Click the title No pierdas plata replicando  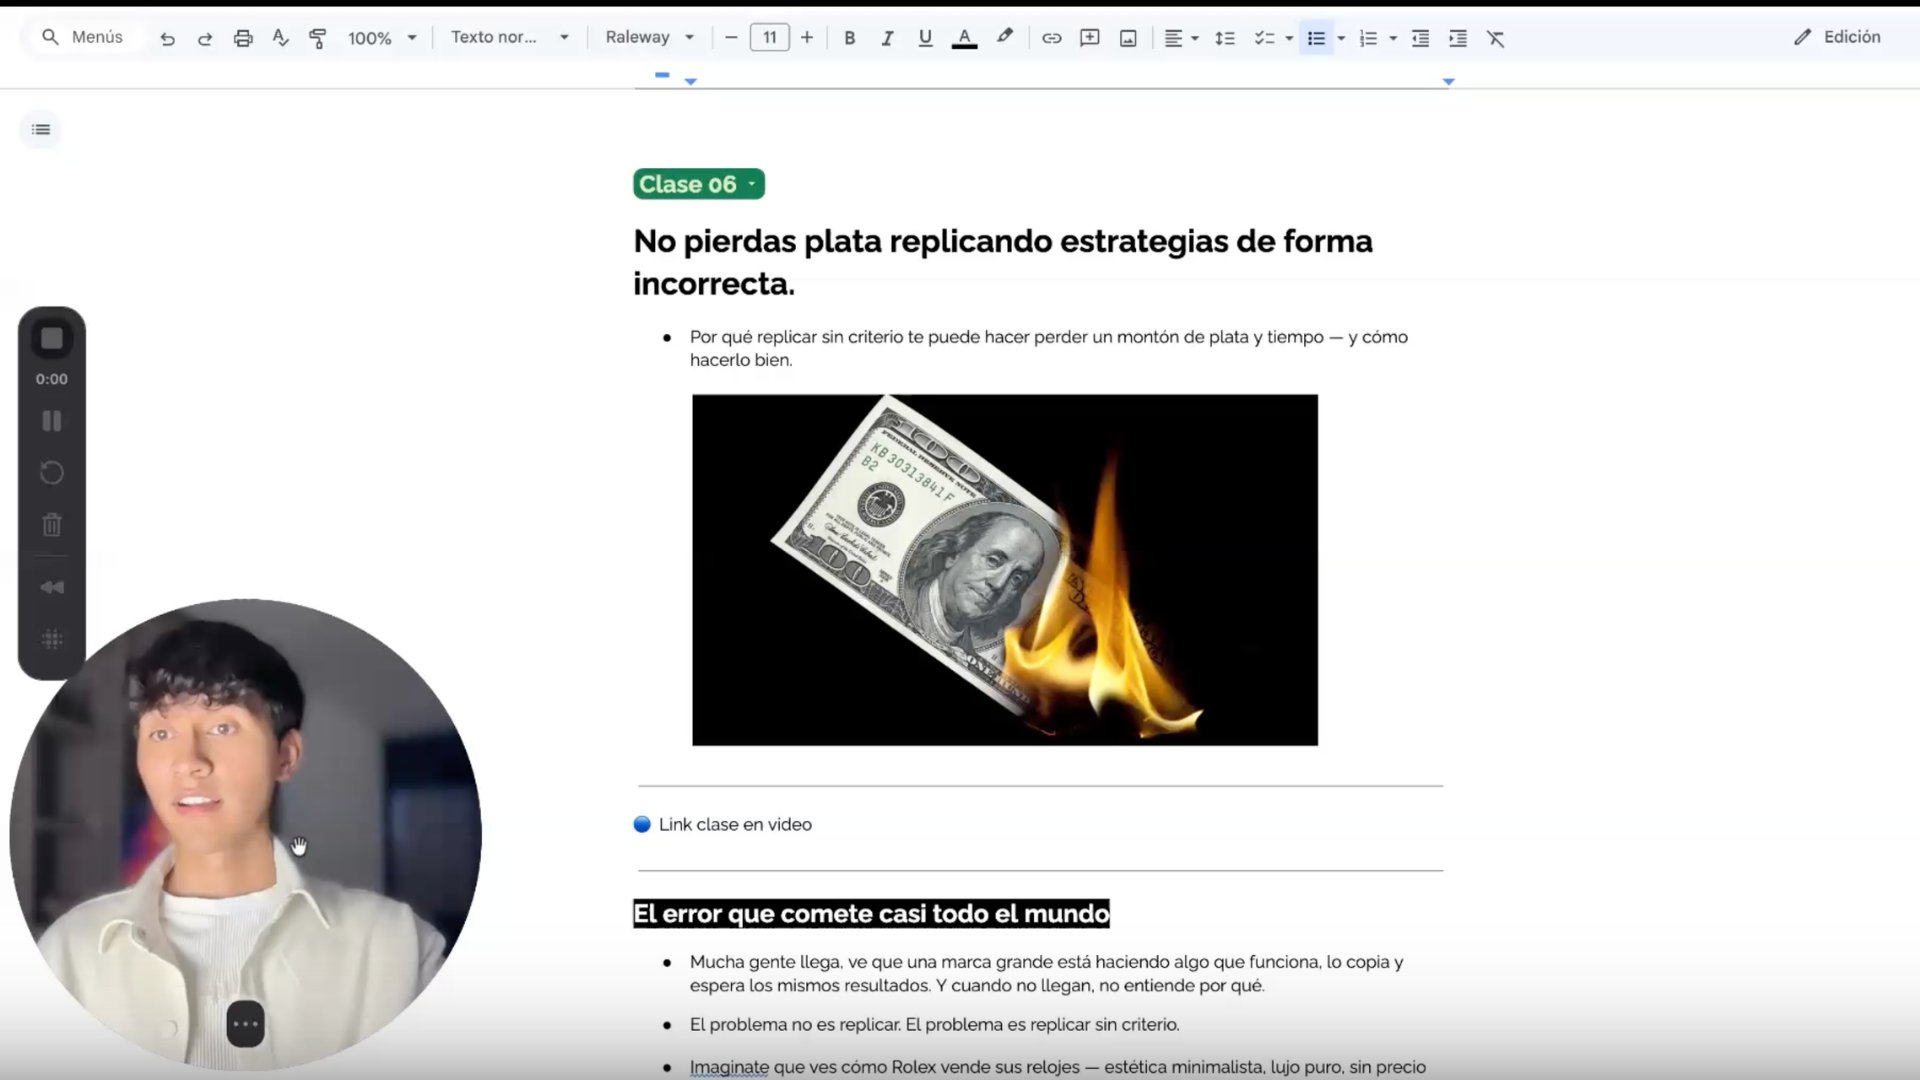click(1003, 262)
